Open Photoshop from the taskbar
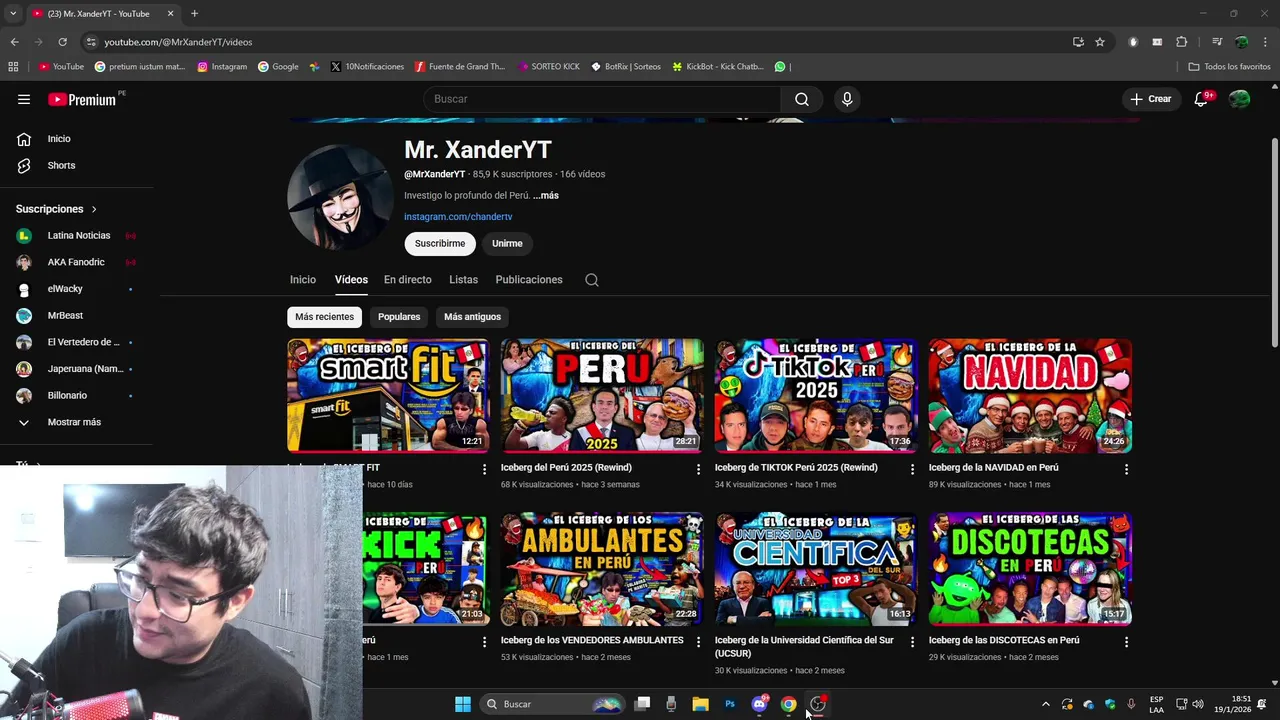Screen dimensions: 1280x720 point(730,704)
